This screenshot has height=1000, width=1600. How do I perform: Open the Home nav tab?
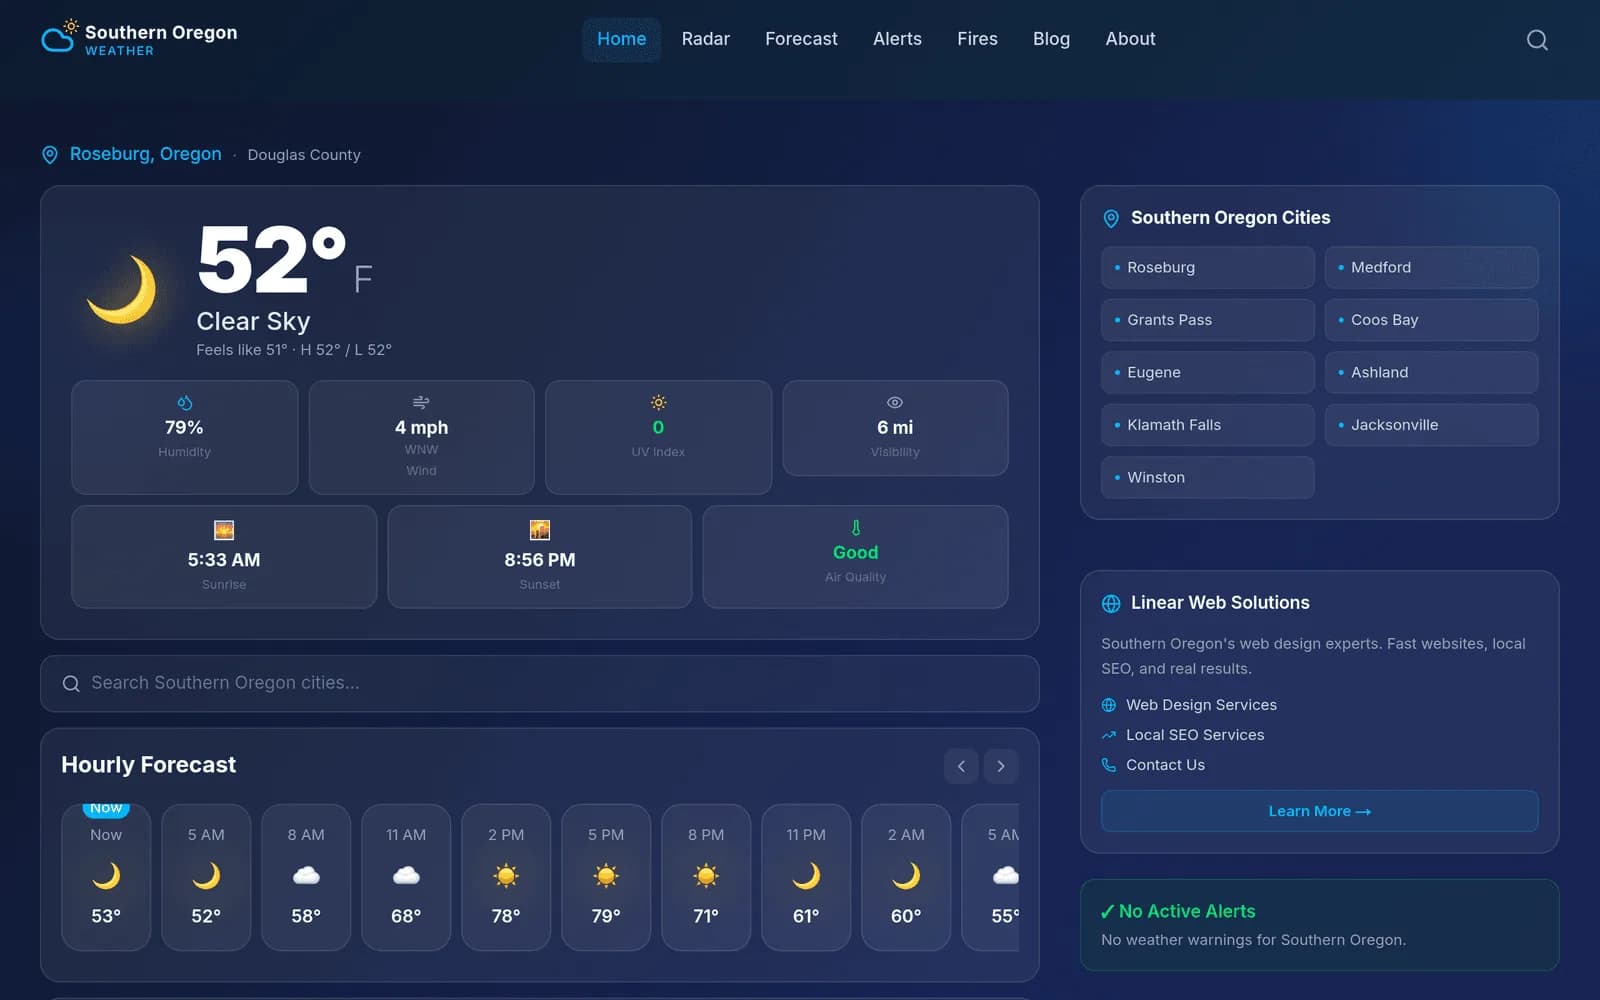[x=622, y=39]
